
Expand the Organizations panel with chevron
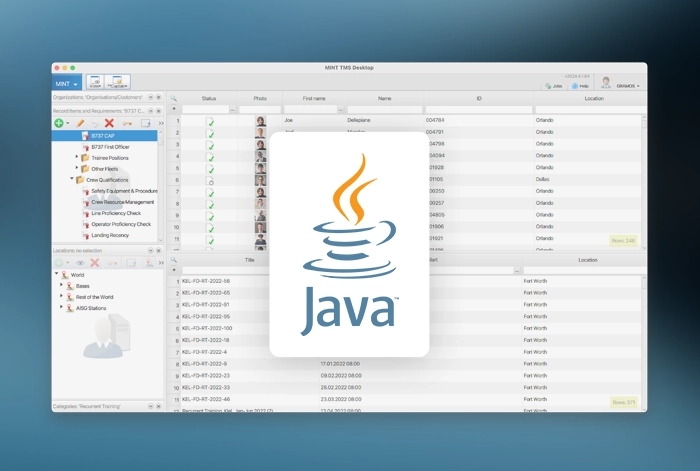pos(150,97)
